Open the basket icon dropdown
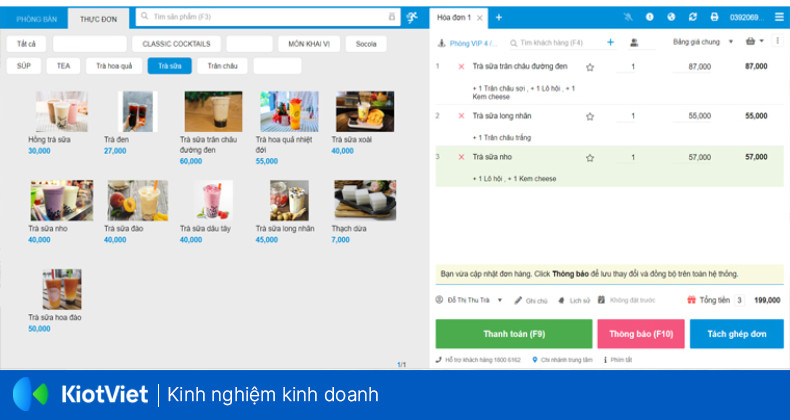 pos(754,41)
